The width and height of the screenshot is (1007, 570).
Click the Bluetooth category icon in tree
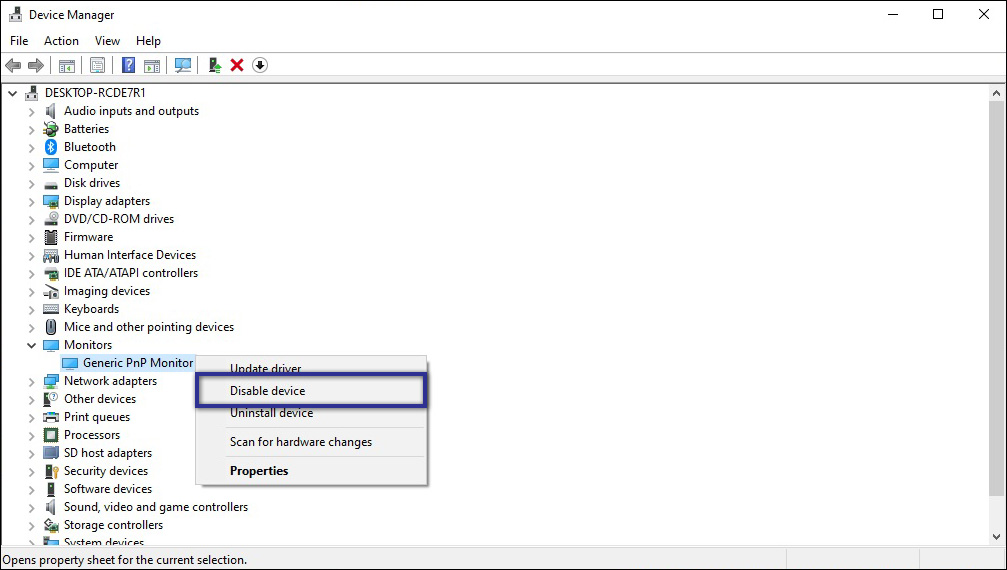pyautogui.click(x=51, y=147)
